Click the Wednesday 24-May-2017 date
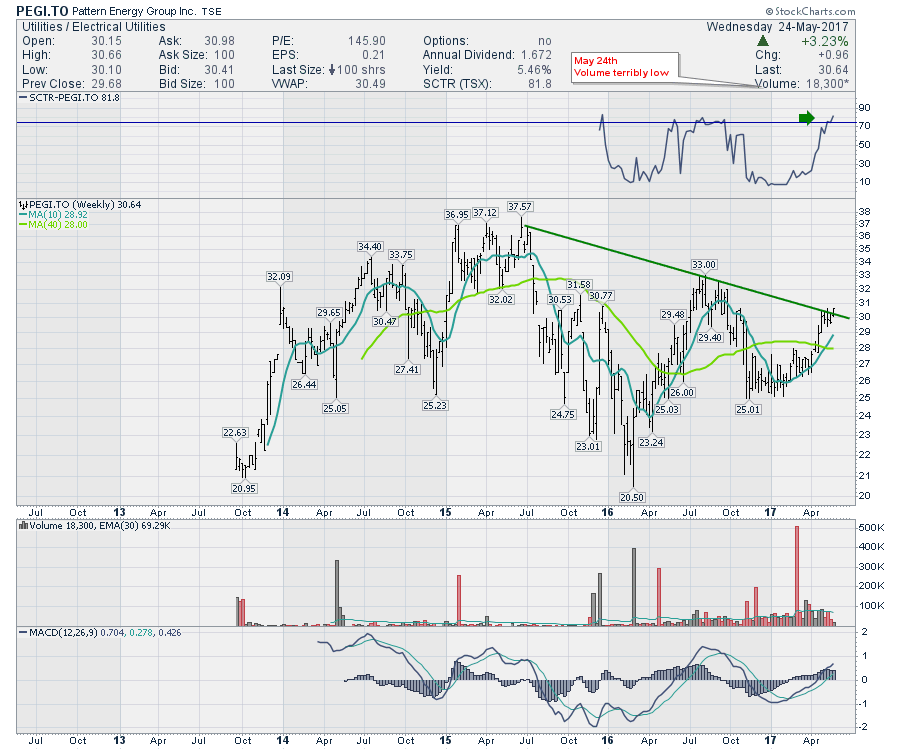900x750 pixels. pyautogui.click(x=777, y=27)
